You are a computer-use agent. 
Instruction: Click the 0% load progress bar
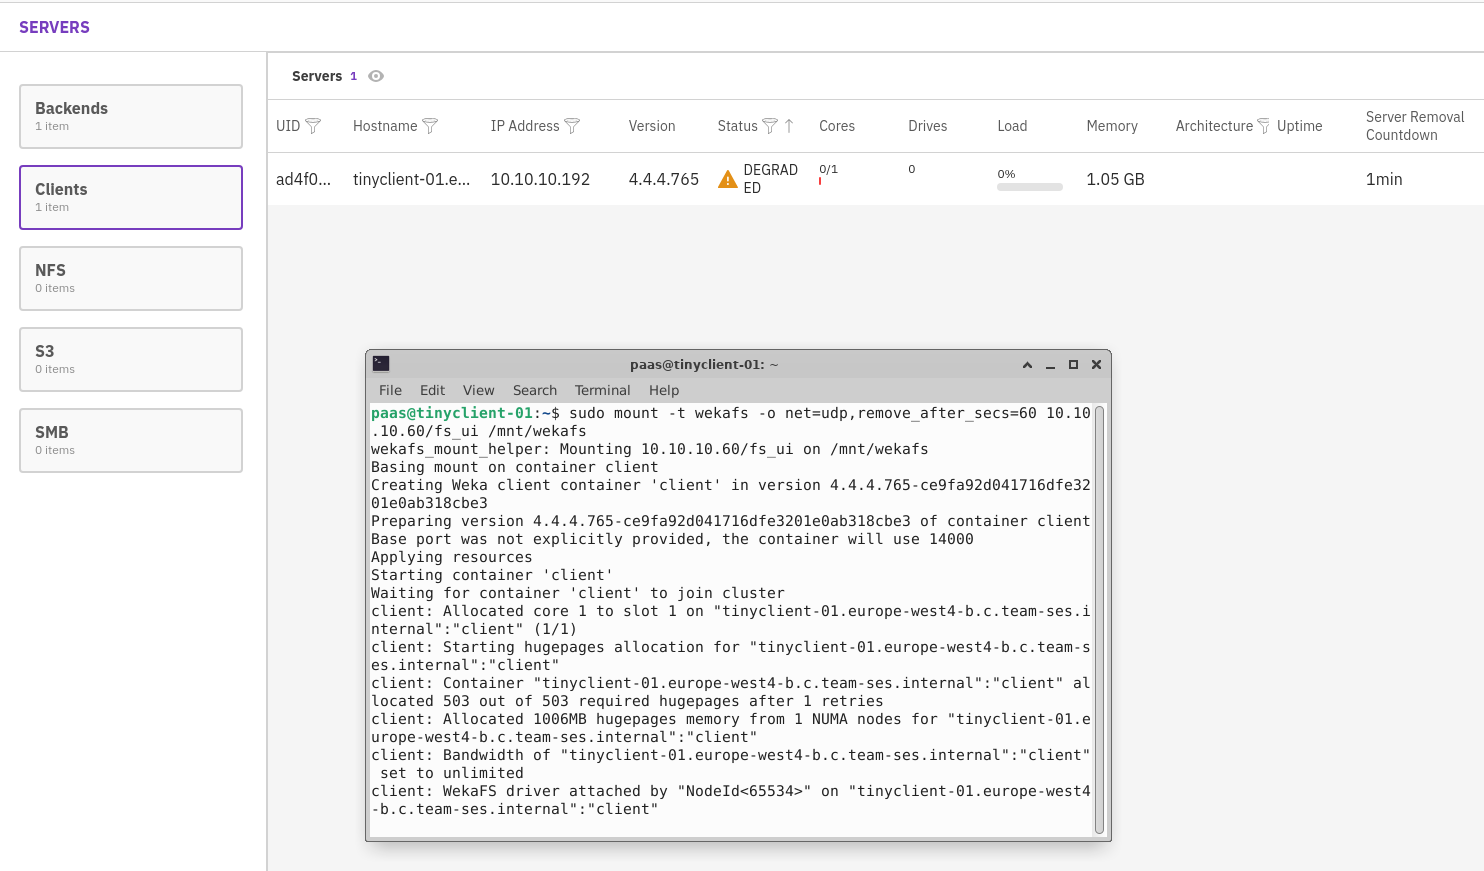click(1030, 187)
